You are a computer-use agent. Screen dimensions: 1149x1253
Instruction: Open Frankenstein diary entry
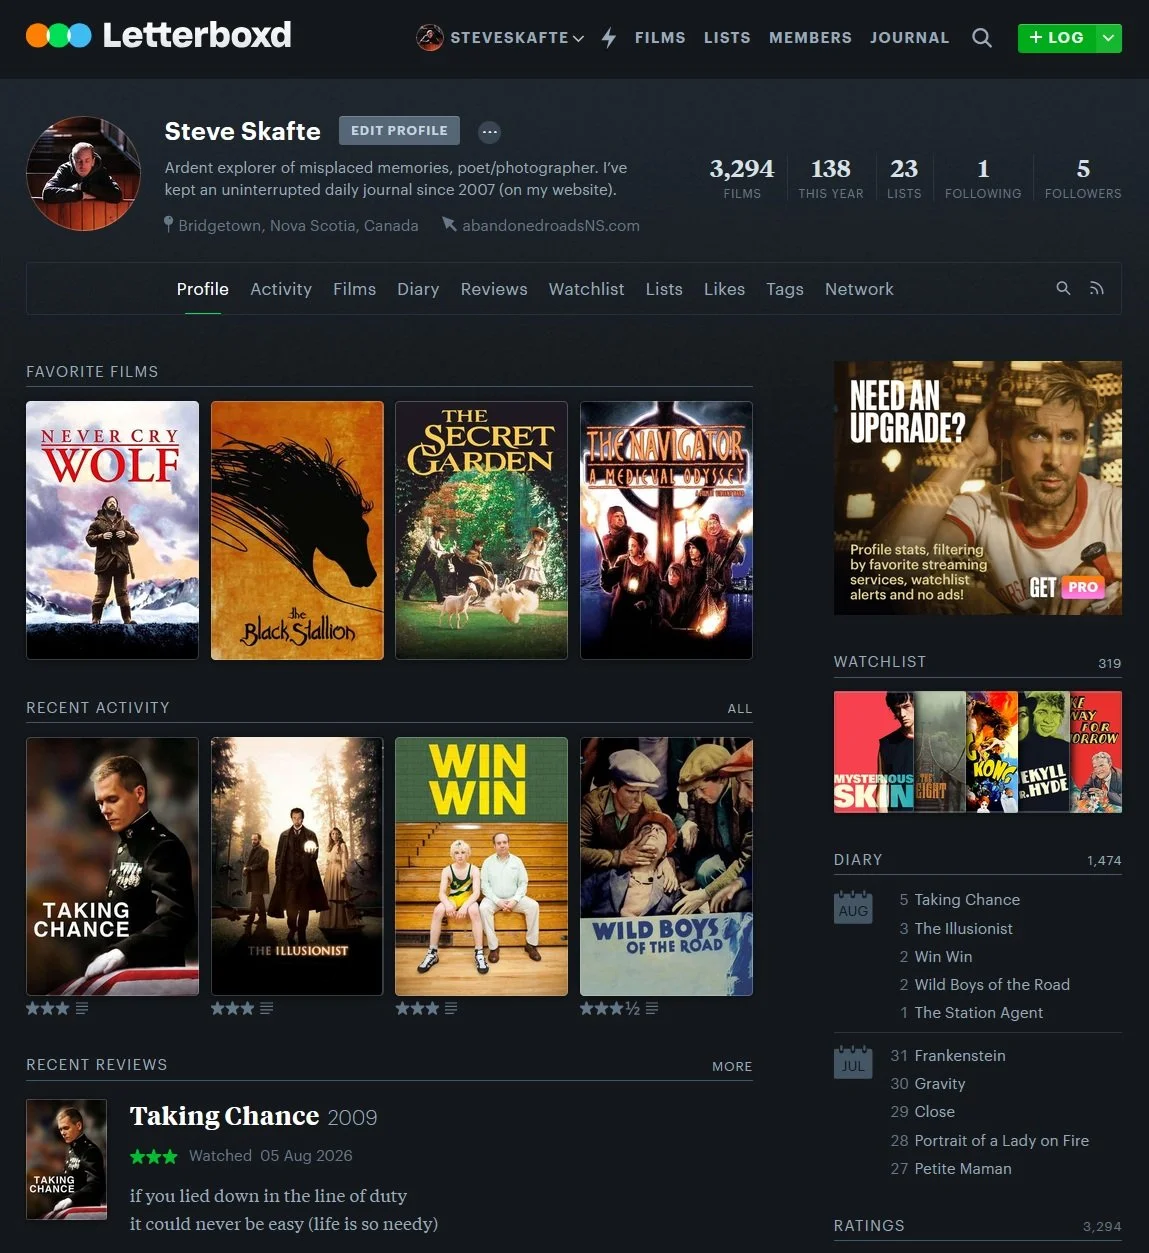pyautogui.click(x=960, y=1056)
